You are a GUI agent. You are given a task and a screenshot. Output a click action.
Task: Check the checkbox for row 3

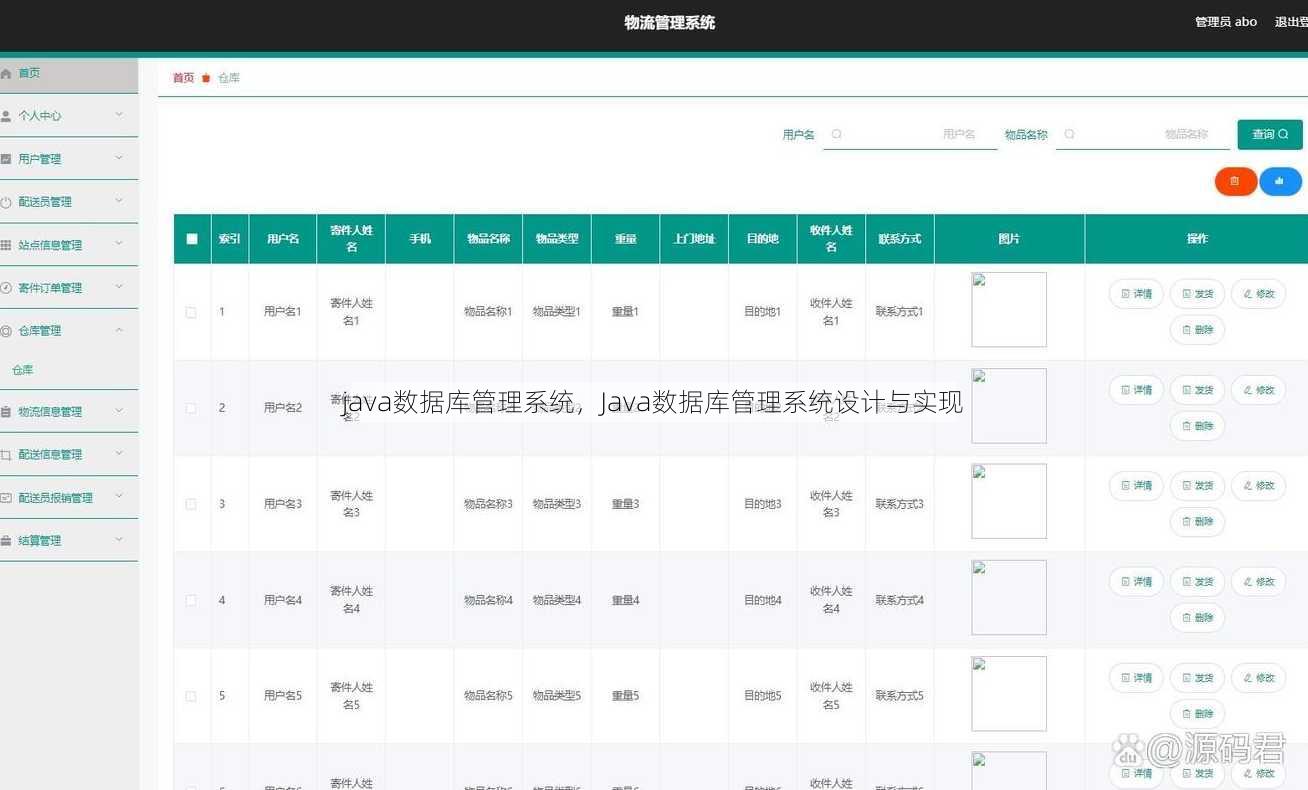coord(191,504)
